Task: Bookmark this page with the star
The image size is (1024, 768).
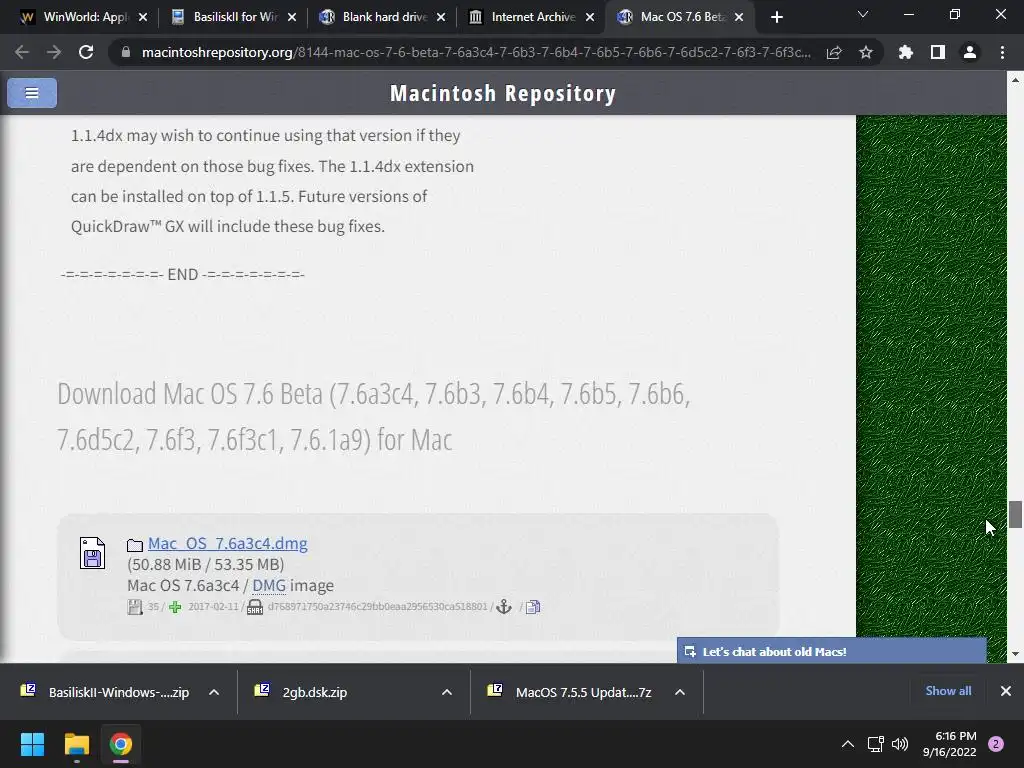Action: click(x=866, y=52)
